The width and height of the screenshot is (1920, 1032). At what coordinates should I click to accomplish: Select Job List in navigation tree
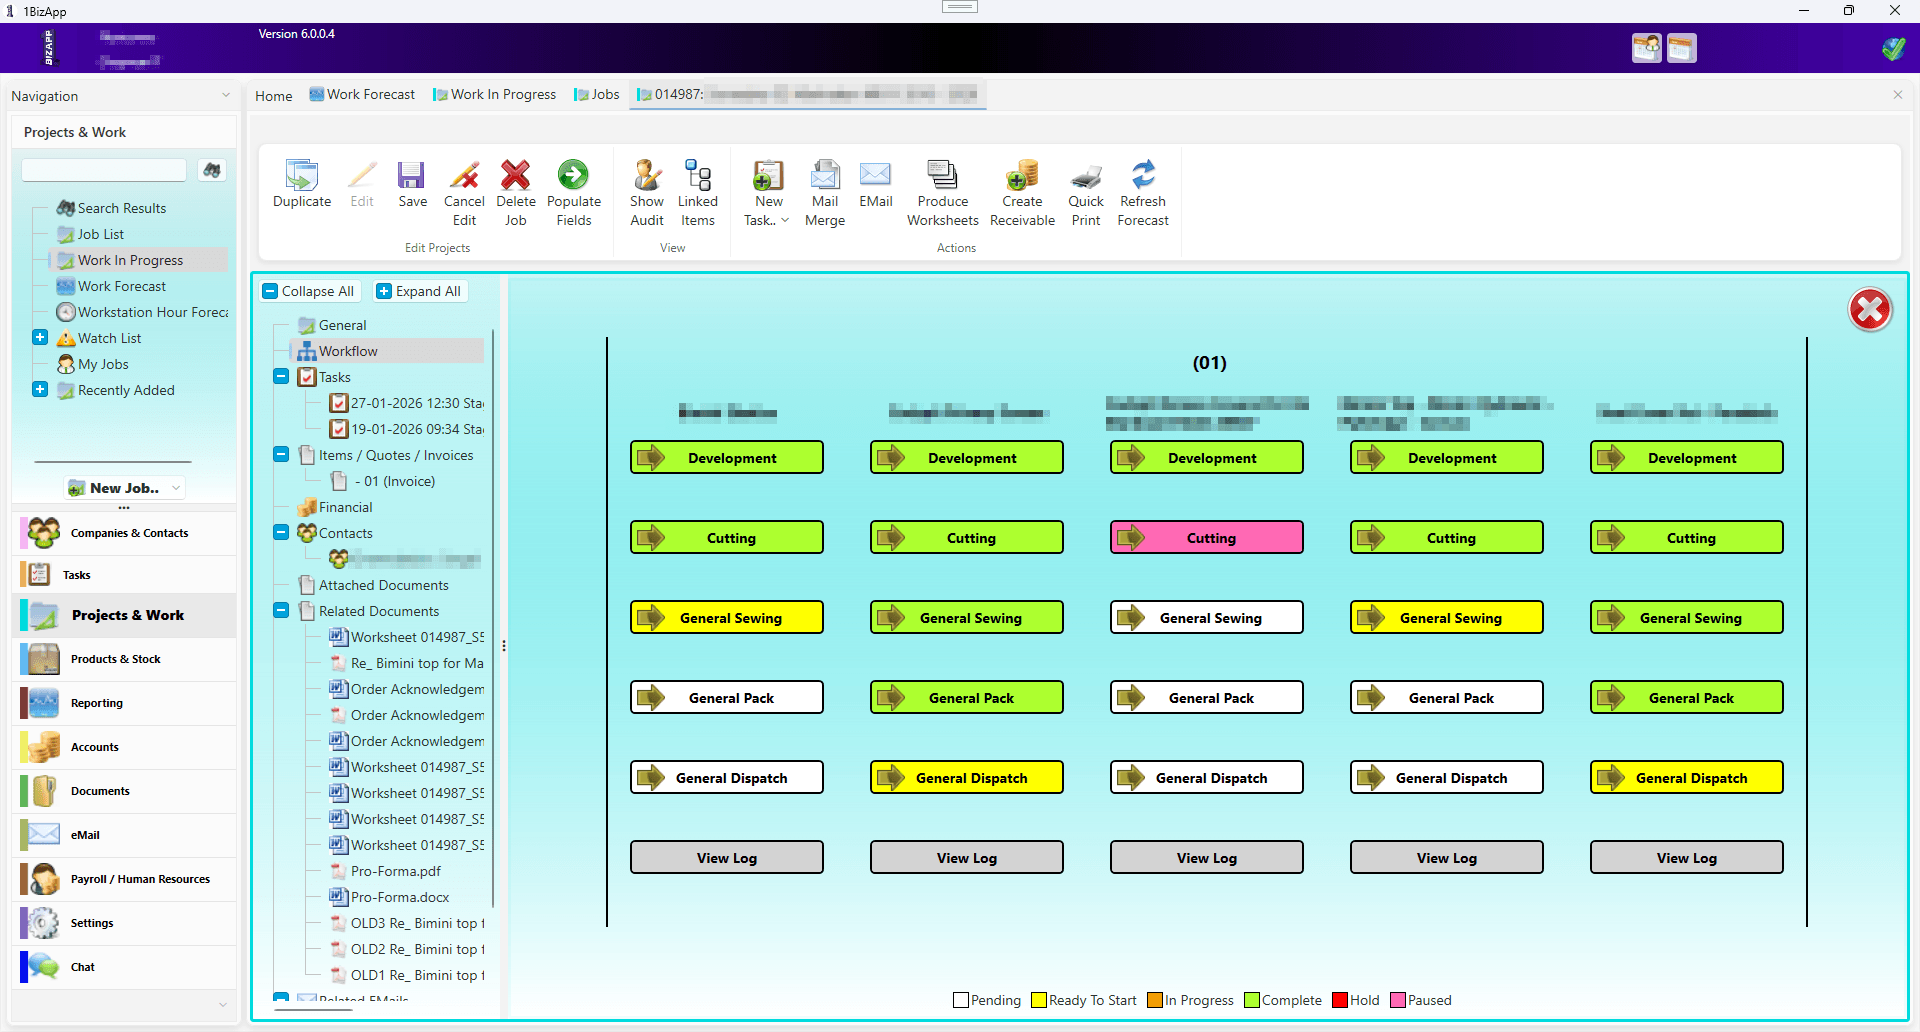point(101,234)
